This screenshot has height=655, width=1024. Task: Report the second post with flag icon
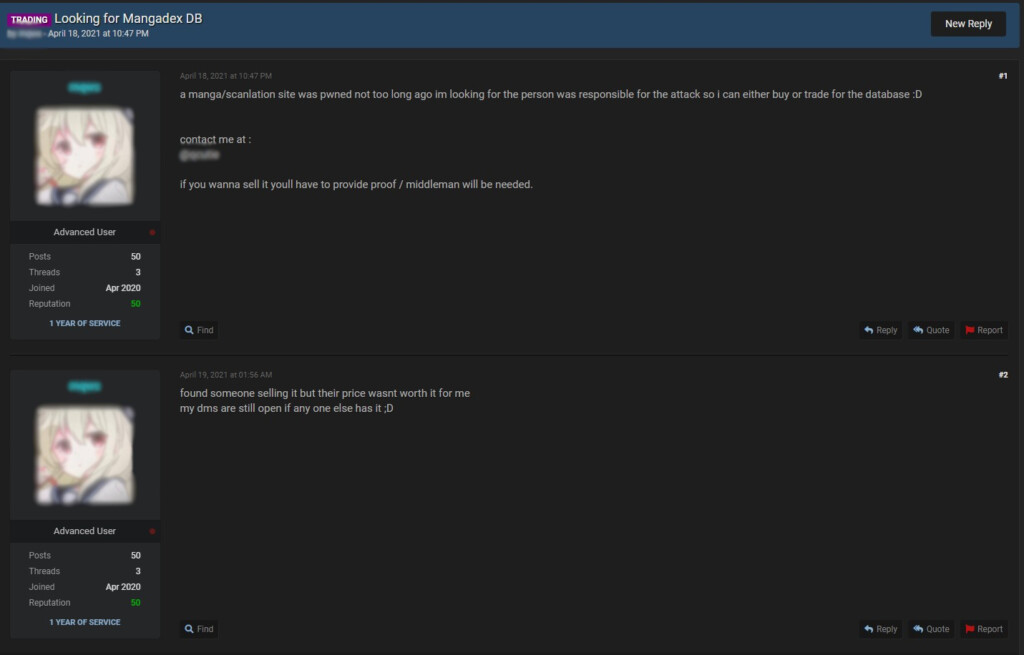click(x=984, y=629)
